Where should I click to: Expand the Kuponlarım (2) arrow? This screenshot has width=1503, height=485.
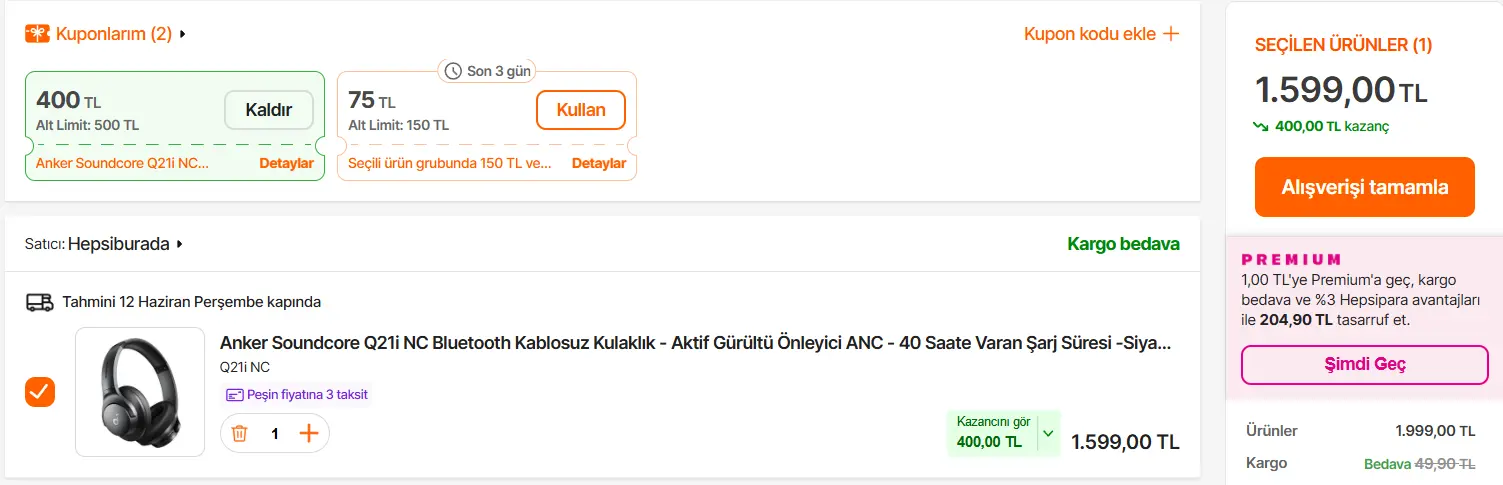(x=183, y=34)
